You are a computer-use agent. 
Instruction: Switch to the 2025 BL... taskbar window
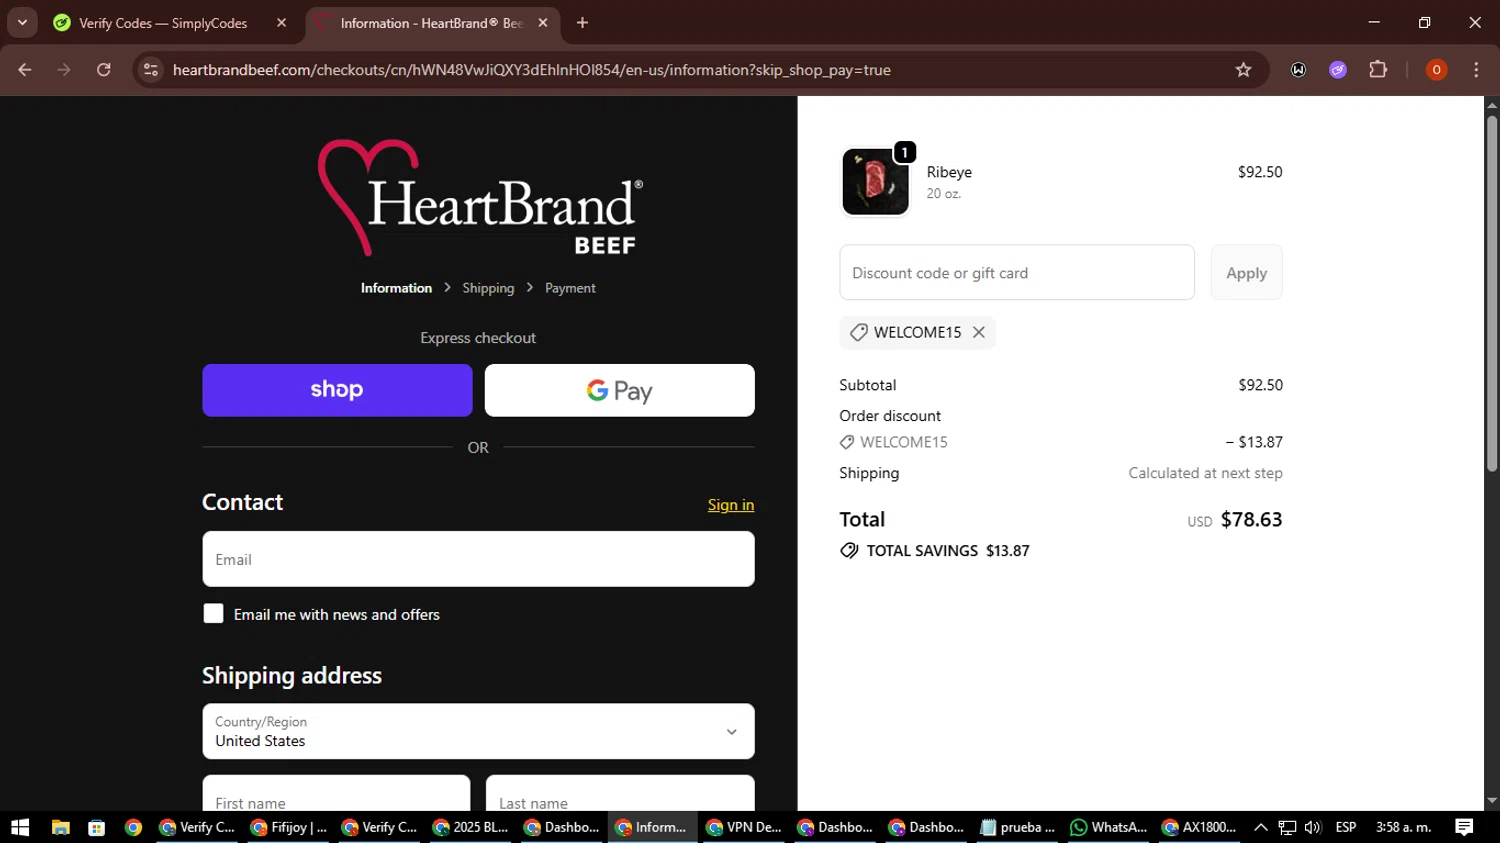pyautogui.click(x=471, y=827)
